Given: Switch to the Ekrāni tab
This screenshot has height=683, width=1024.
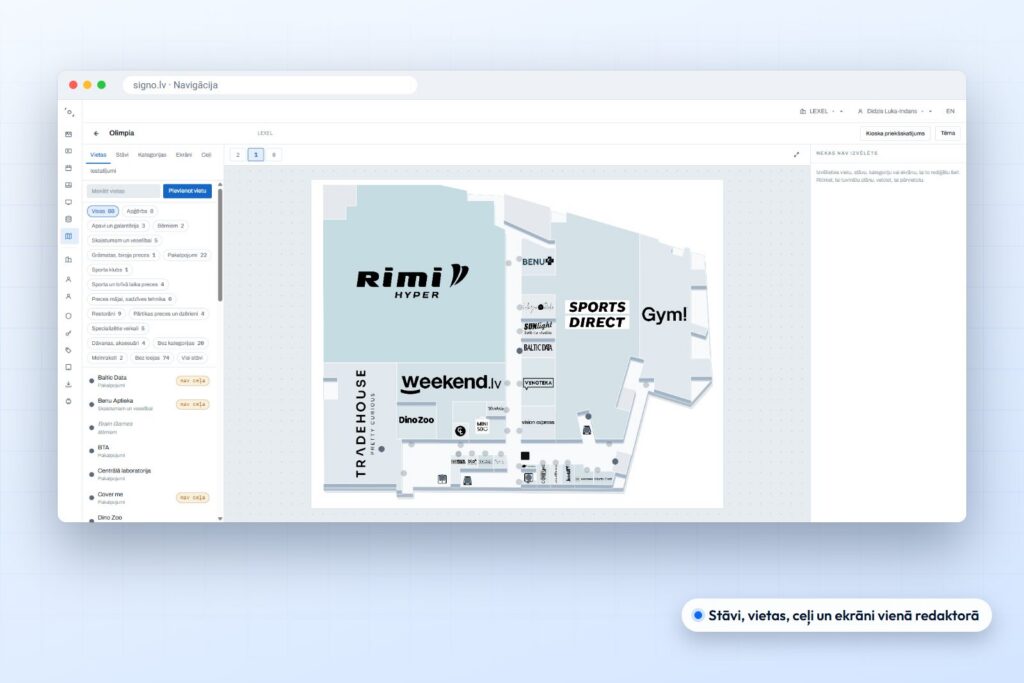Looking at the screenshot, I should [184, 155].
